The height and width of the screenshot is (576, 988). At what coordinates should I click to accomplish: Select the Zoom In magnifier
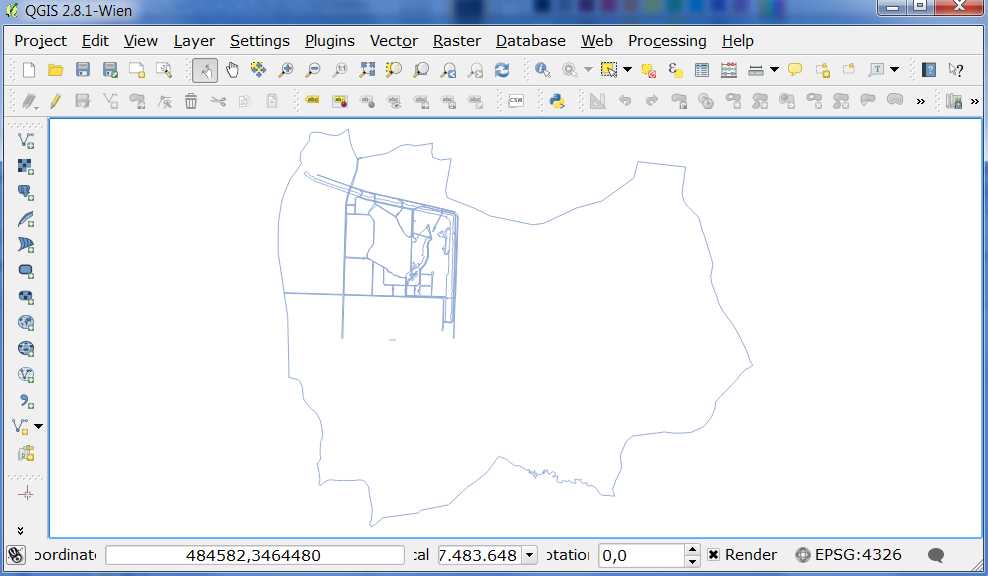click(x=285, y=70)
